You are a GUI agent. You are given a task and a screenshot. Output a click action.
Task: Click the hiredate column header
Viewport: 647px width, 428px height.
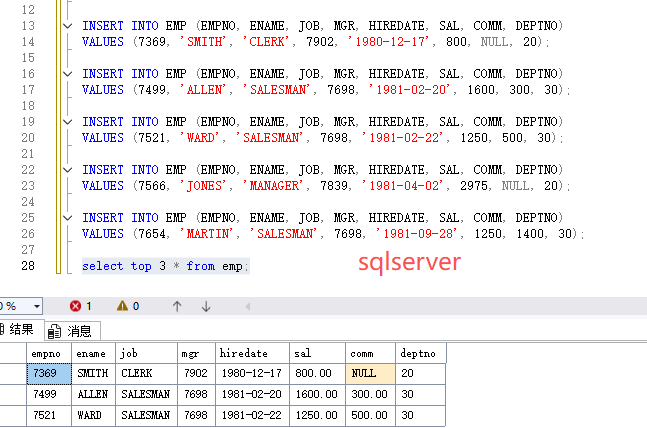tap(253, 353)
